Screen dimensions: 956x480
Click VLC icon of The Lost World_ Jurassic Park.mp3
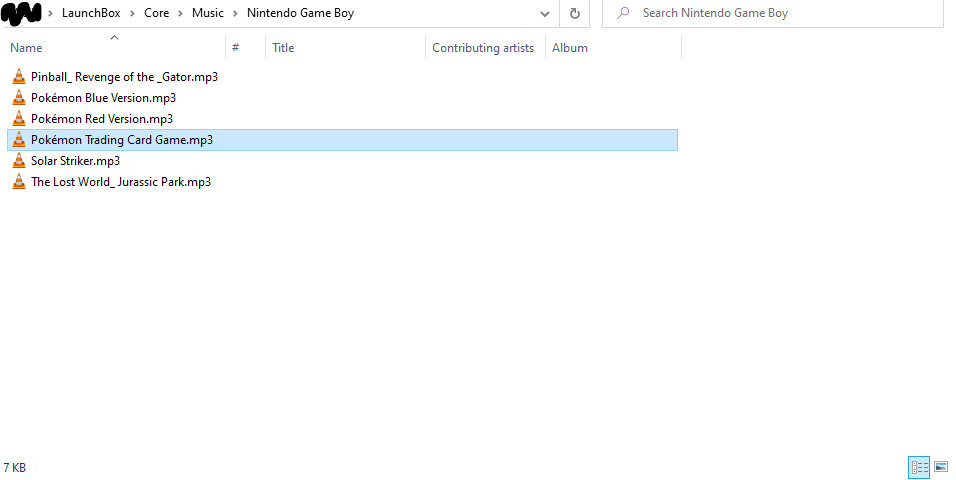pos(19,182)
